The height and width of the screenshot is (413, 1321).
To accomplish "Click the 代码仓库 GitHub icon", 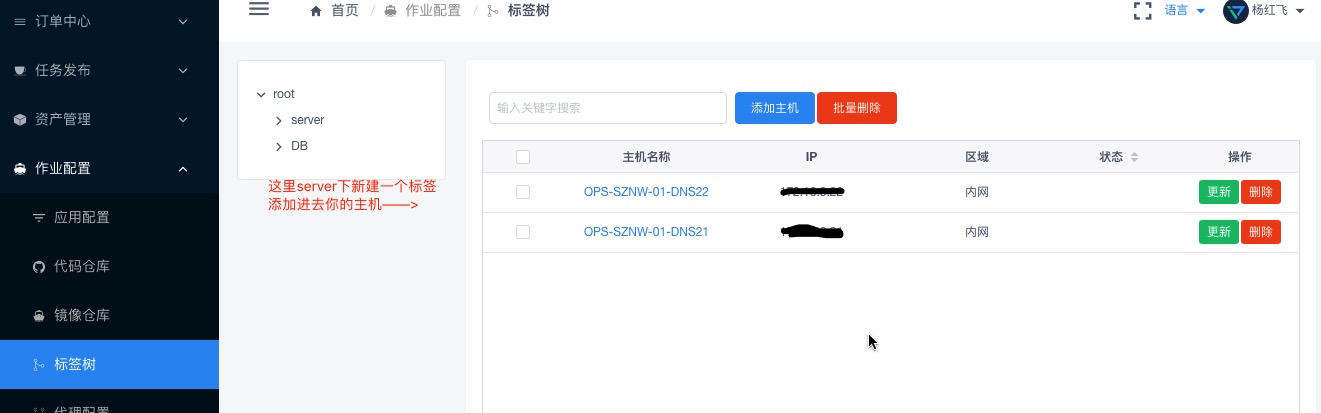I will pos(39,267).
